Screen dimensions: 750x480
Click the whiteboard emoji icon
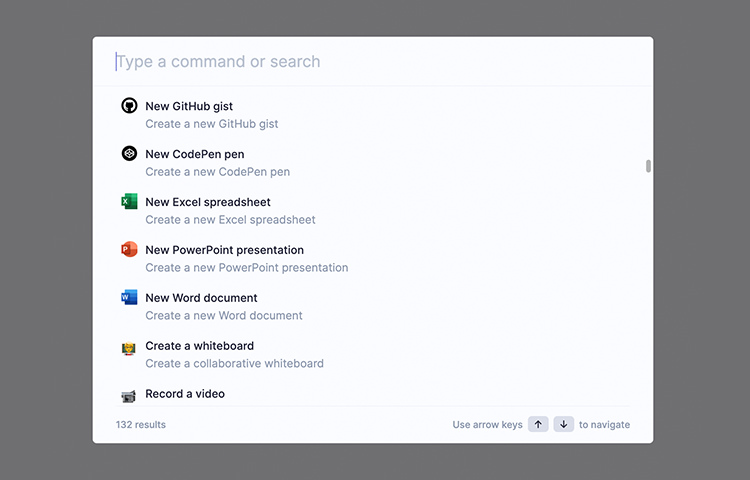129,349
